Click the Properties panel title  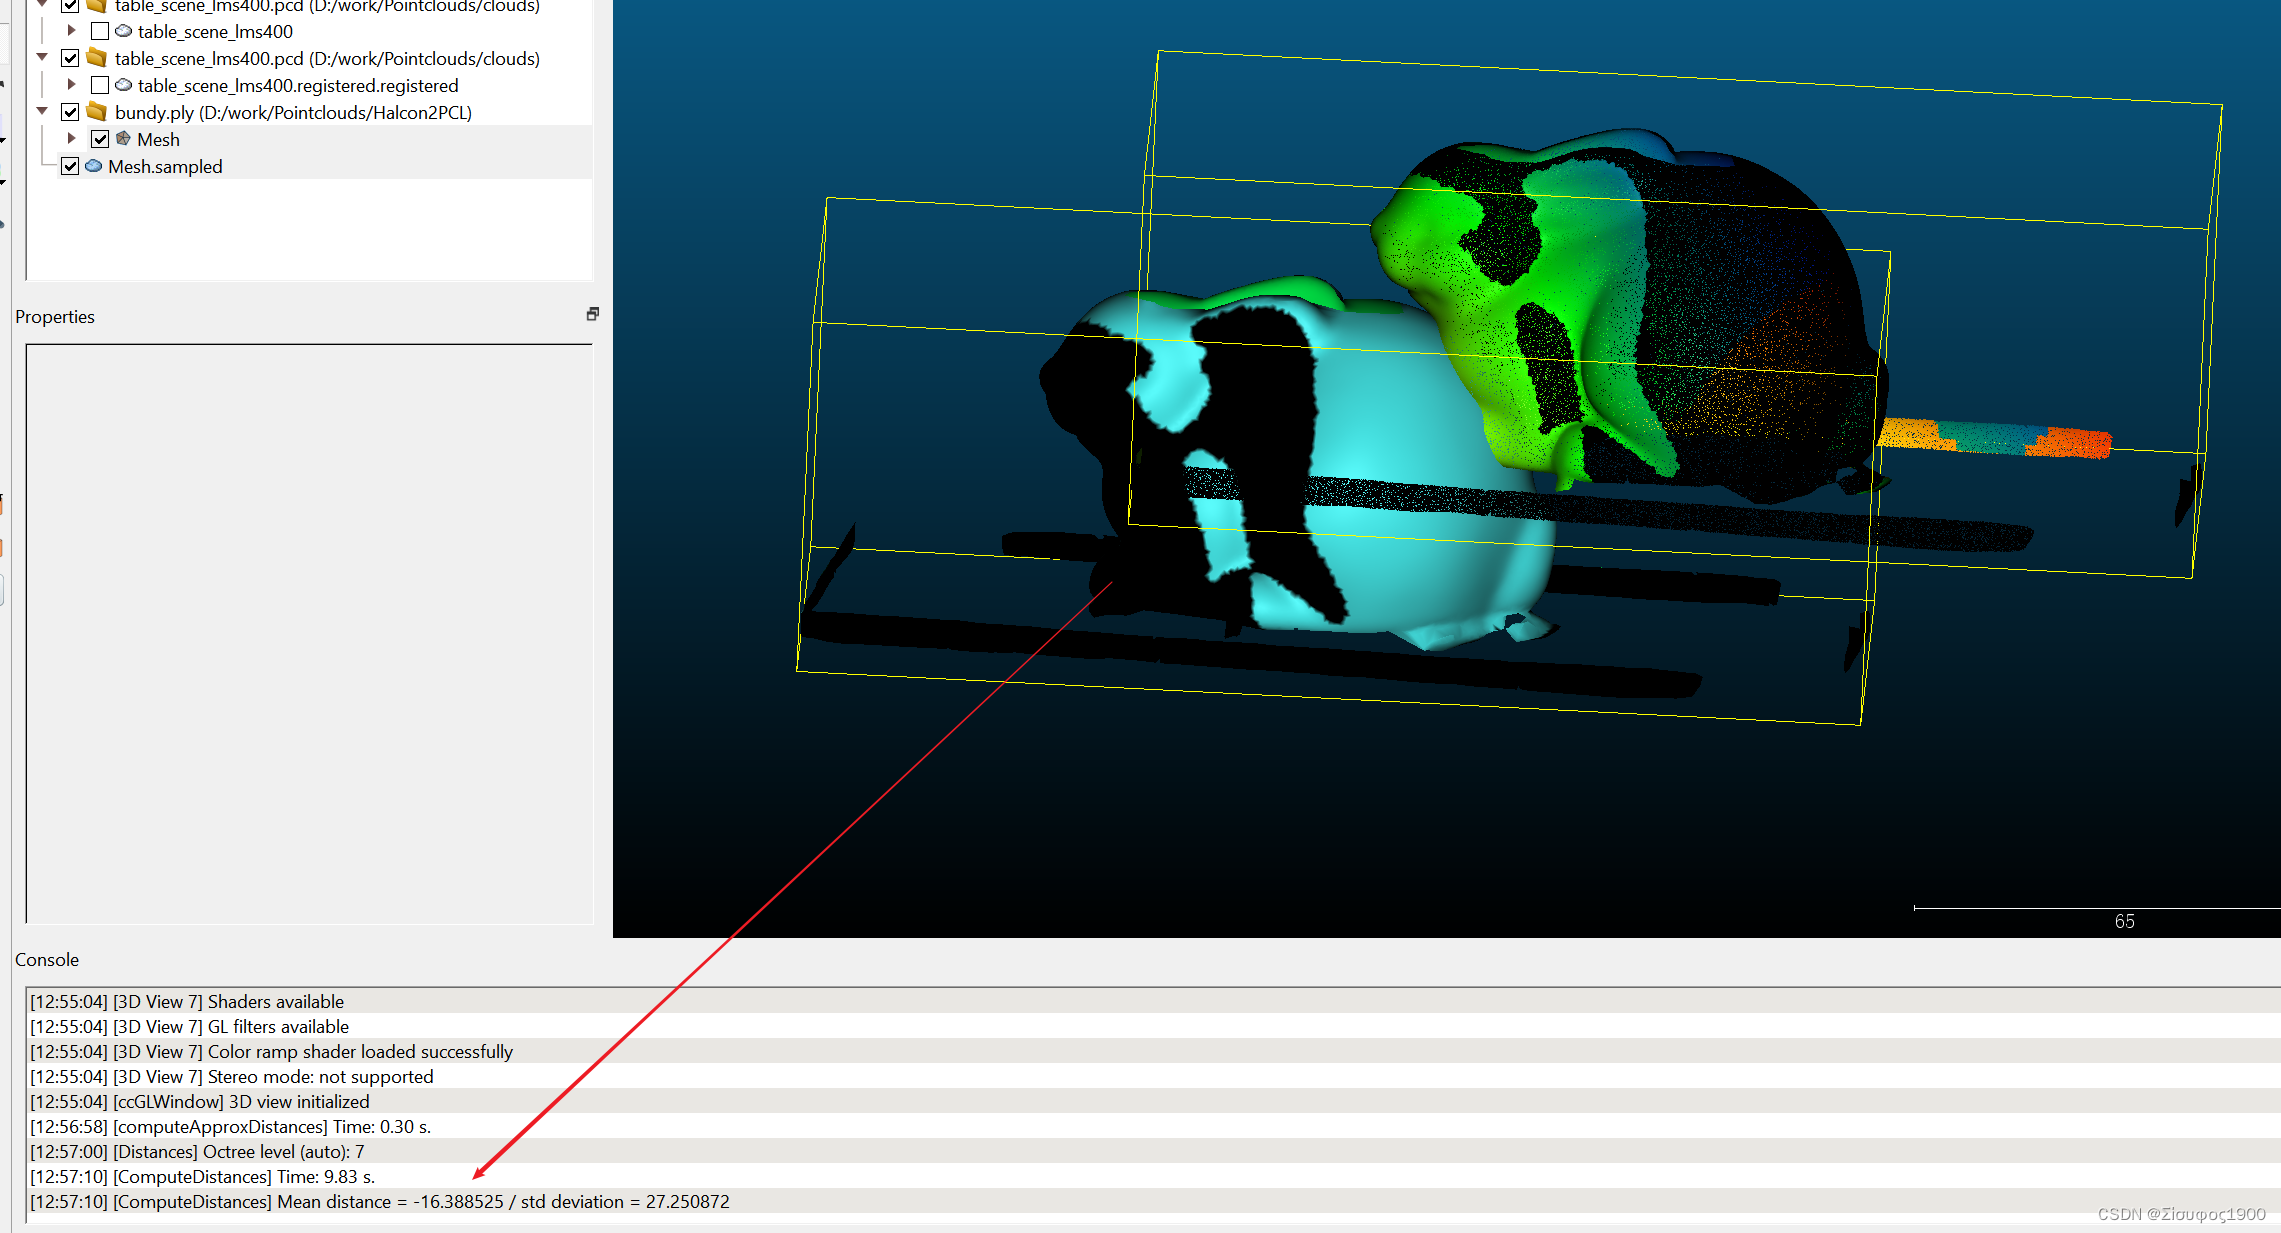[x=55, y=317]
